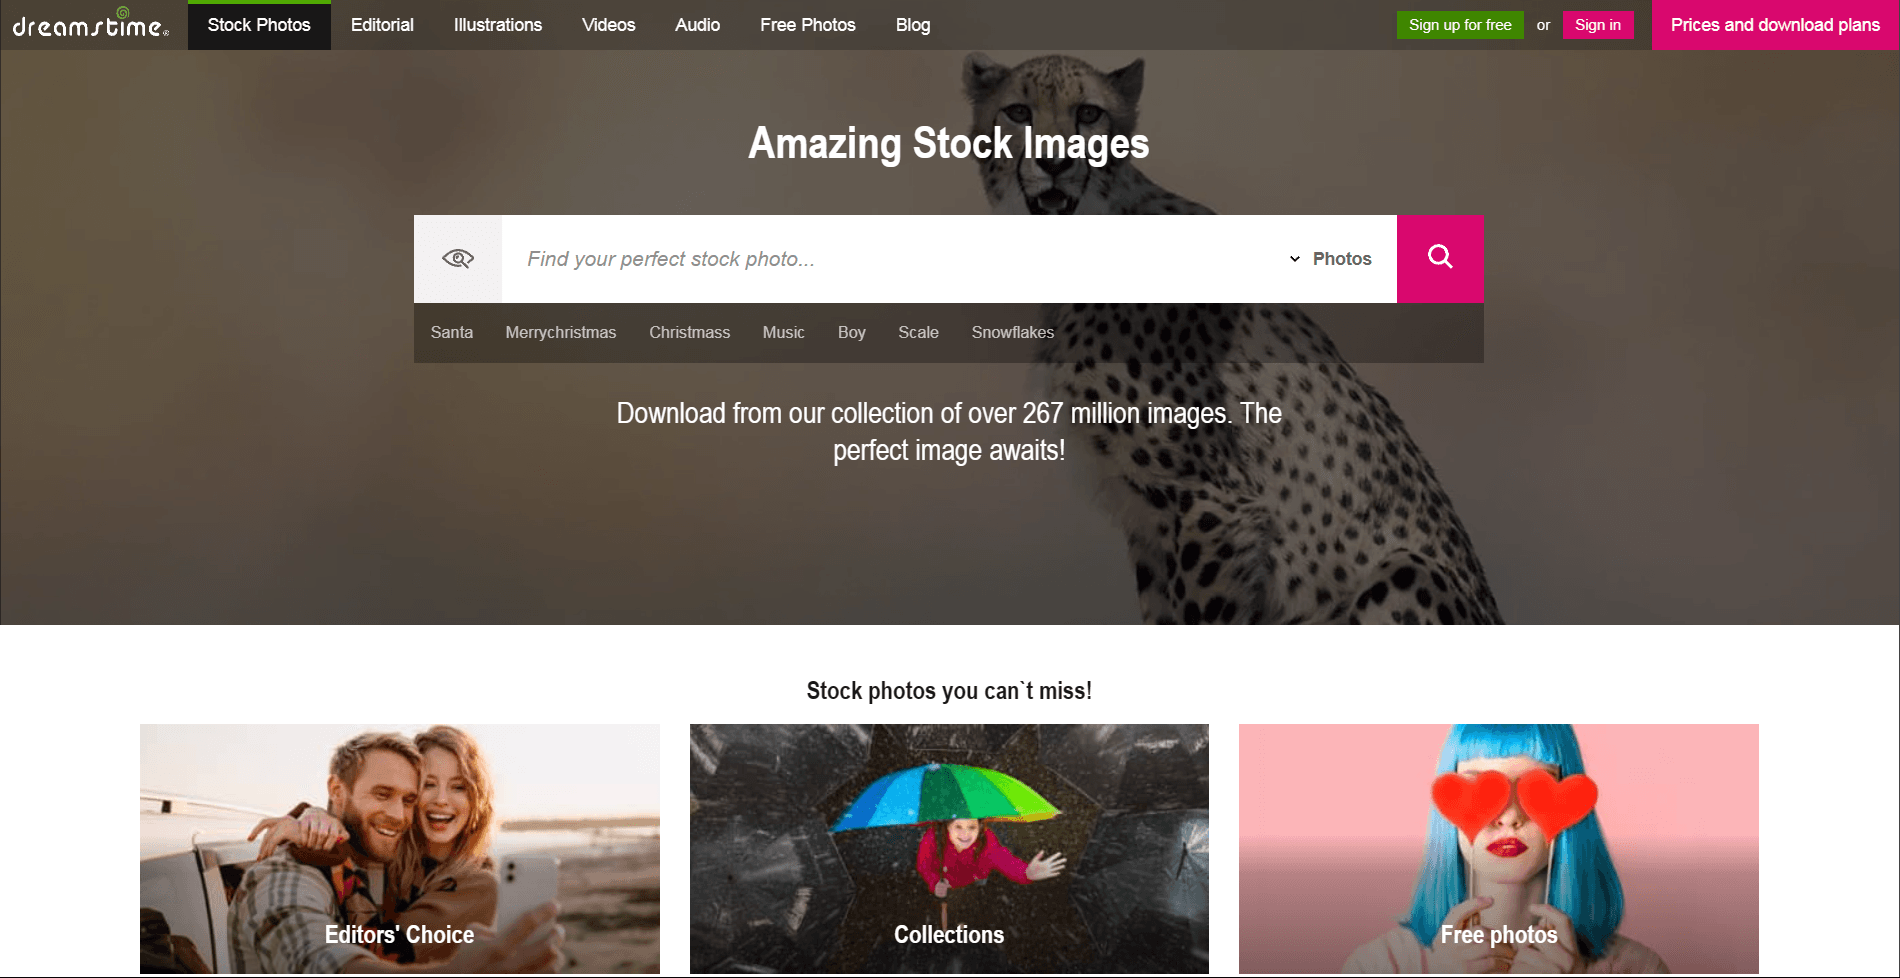Open the Audio section
Image resolution: width=1900 pixels, height=978 pixels.
tap(697, 25)
